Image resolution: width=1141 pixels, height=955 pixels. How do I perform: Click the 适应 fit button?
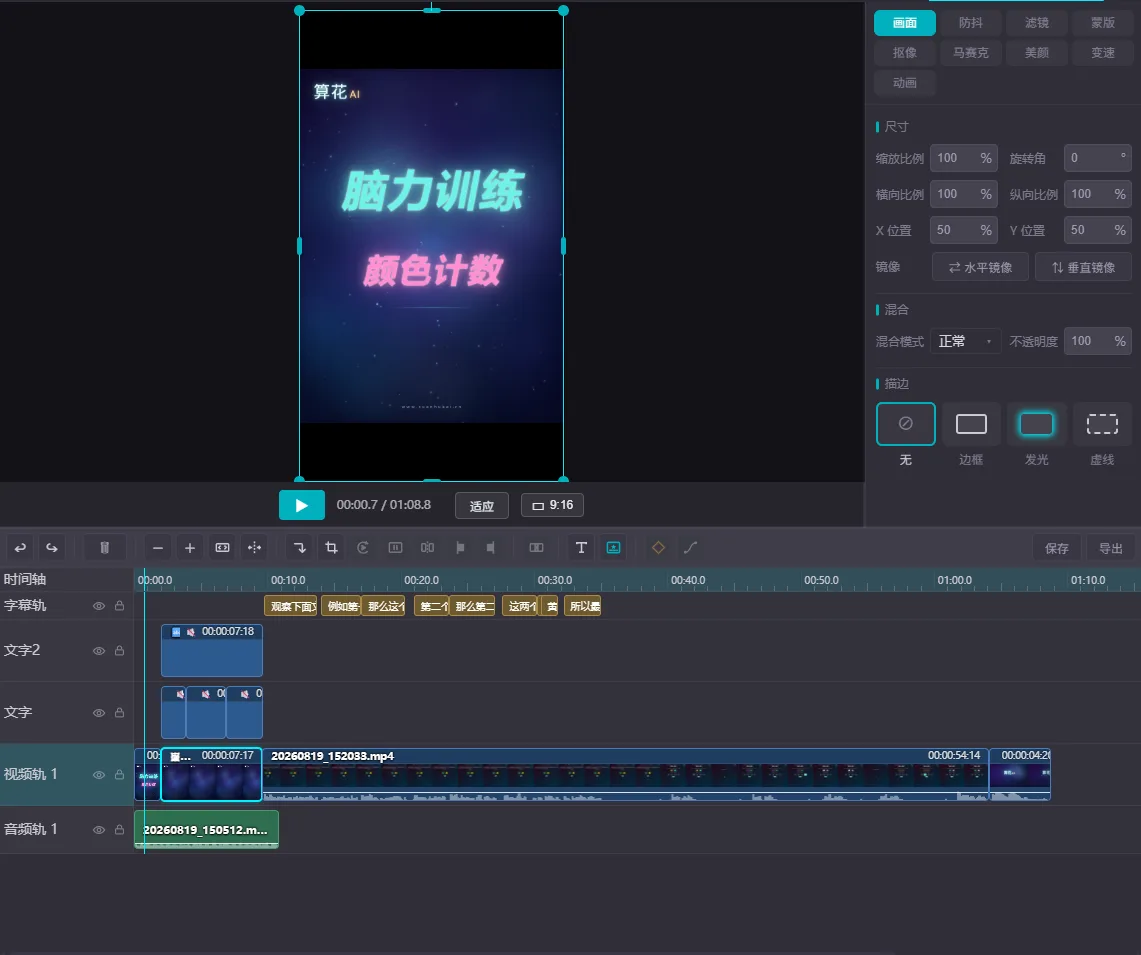482,505
